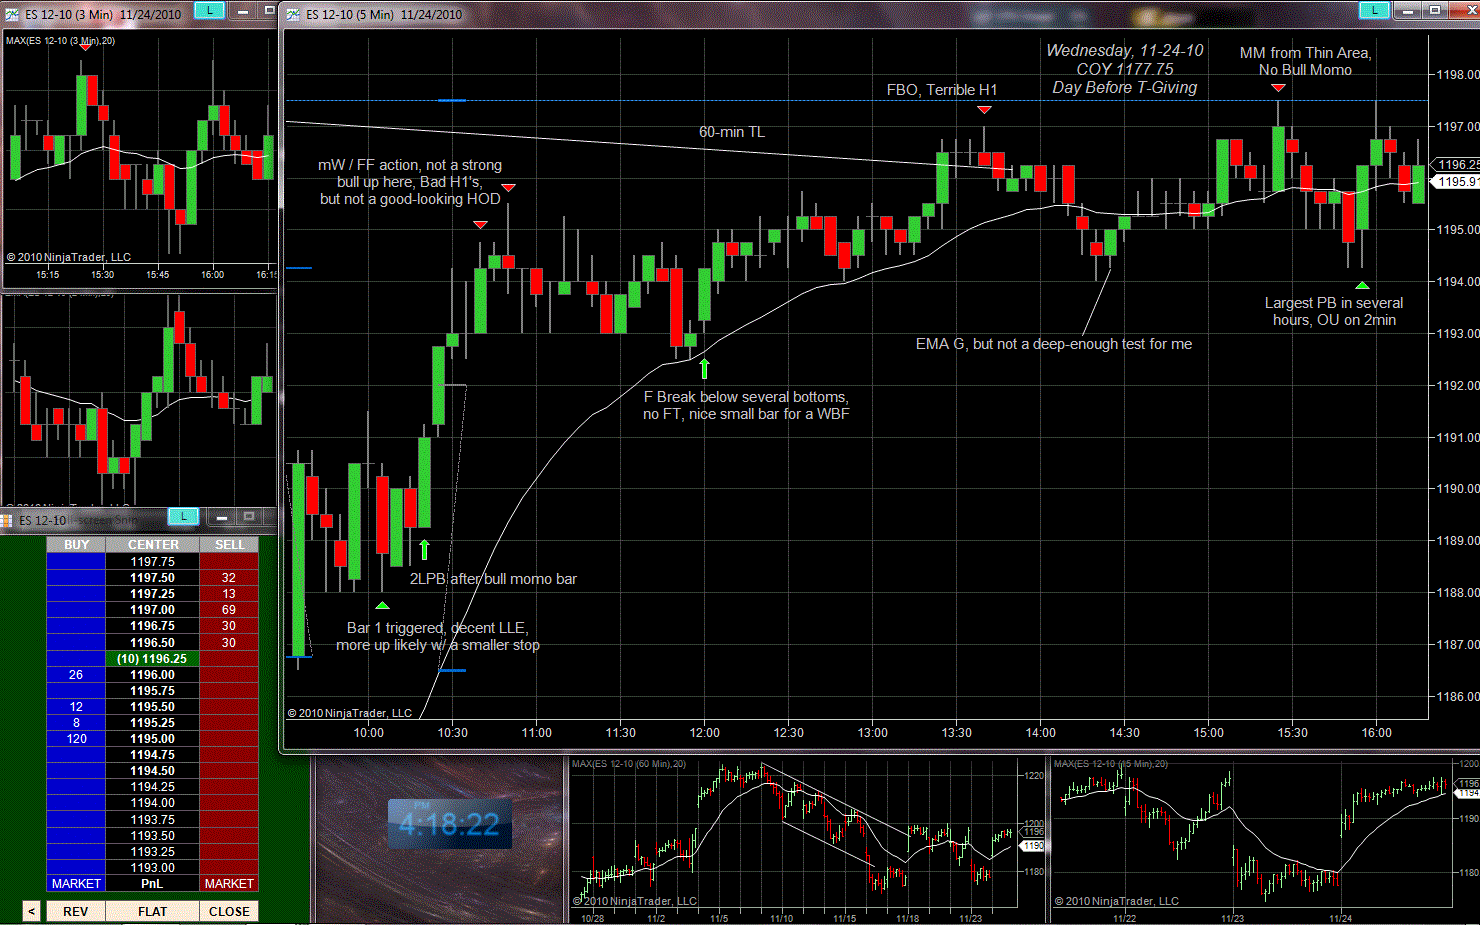Click red arrow under 'MM from Thin Area'
The height and width of the screenshot is (925, 1480).
1278,88
